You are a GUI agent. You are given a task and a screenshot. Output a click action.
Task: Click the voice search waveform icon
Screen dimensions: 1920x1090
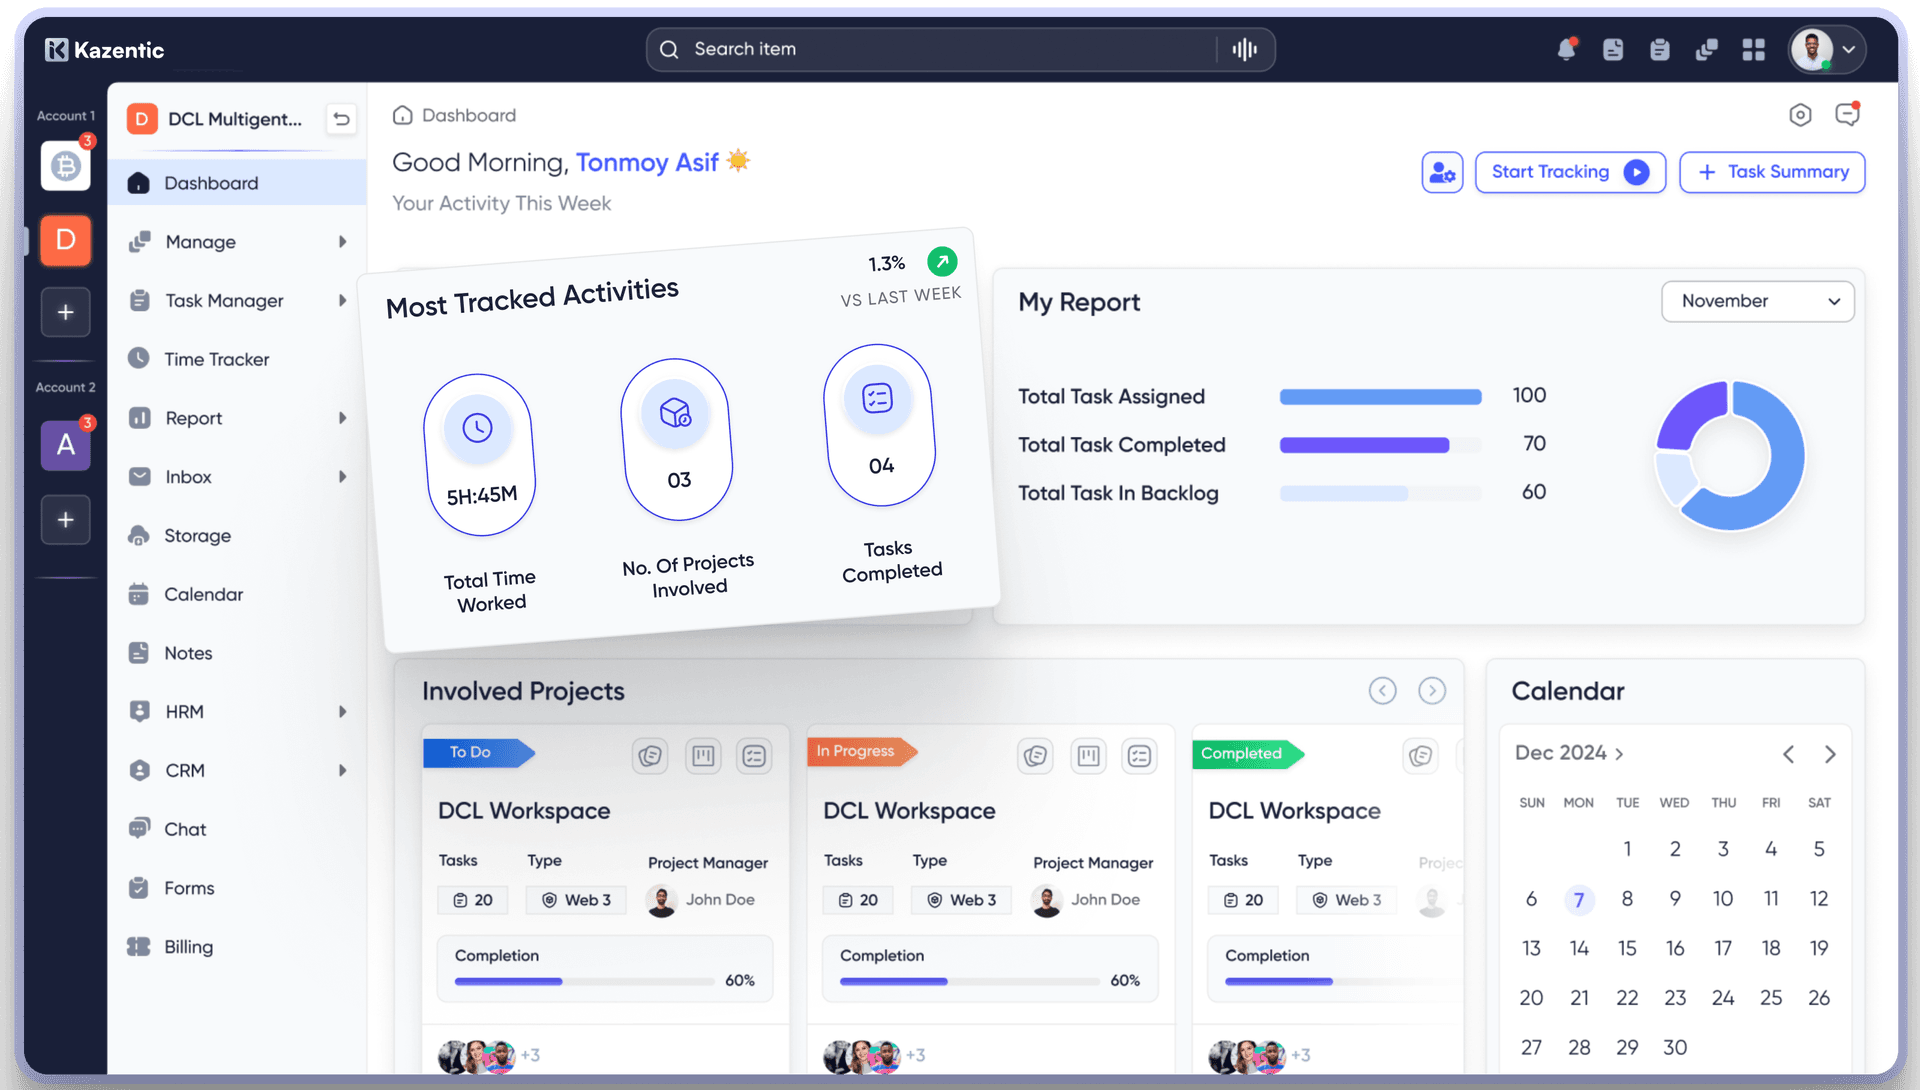(x=1244, y=49)
